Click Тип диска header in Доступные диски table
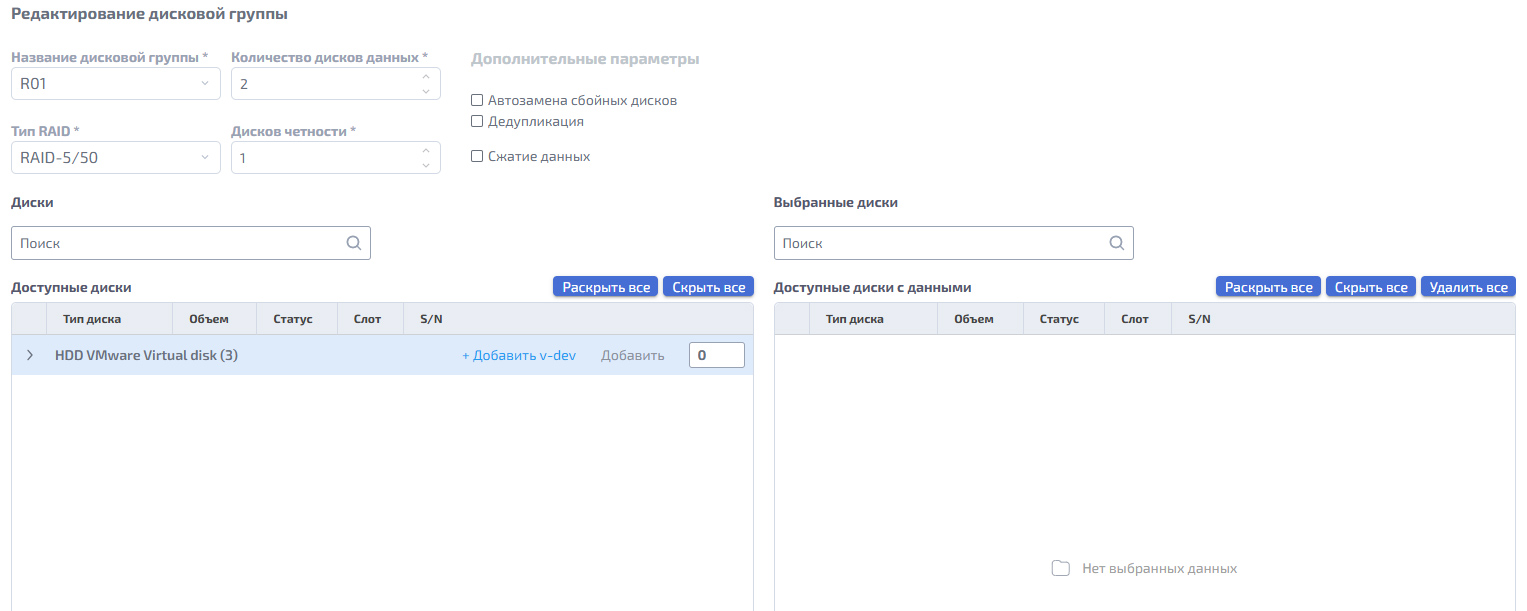This screenshot has height=611, width=1527. pyautogui.click(x=92, y=319)
